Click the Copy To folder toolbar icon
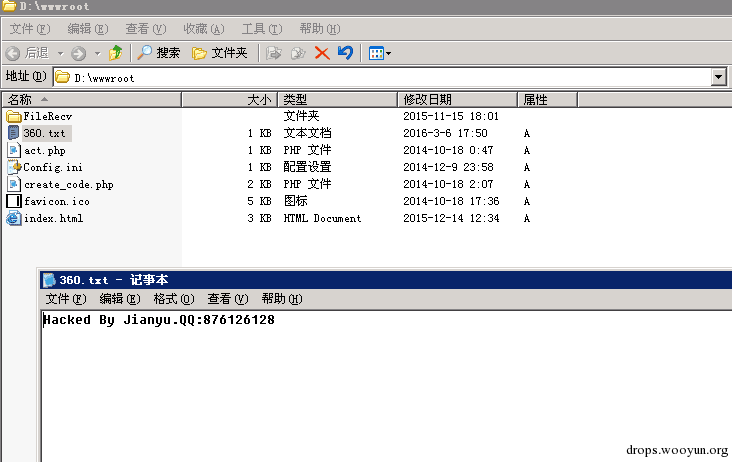732x462 pixels. pos(298,53)
